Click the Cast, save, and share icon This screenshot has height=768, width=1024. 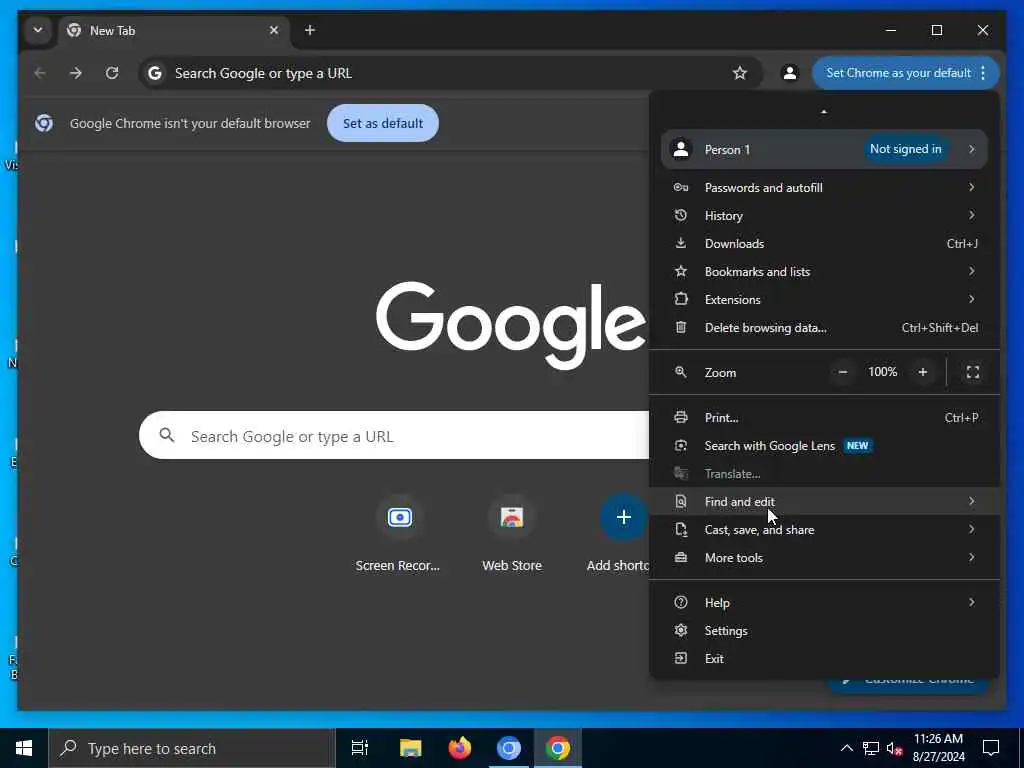680,530
